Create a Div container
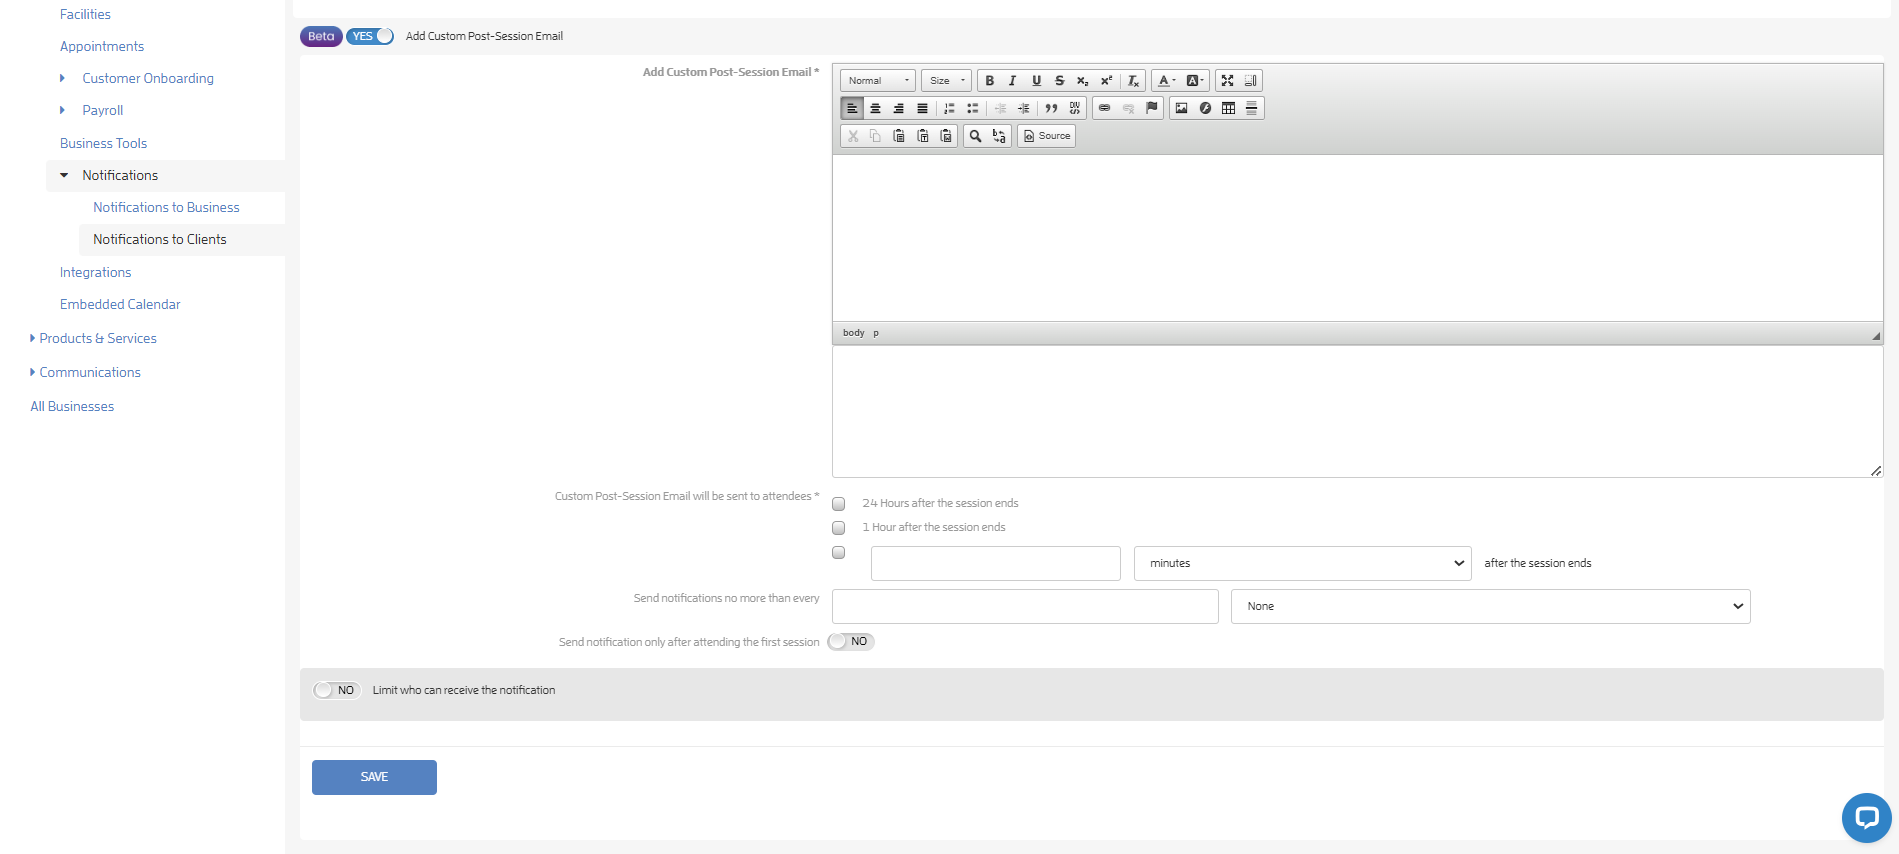 [1074, 108]
